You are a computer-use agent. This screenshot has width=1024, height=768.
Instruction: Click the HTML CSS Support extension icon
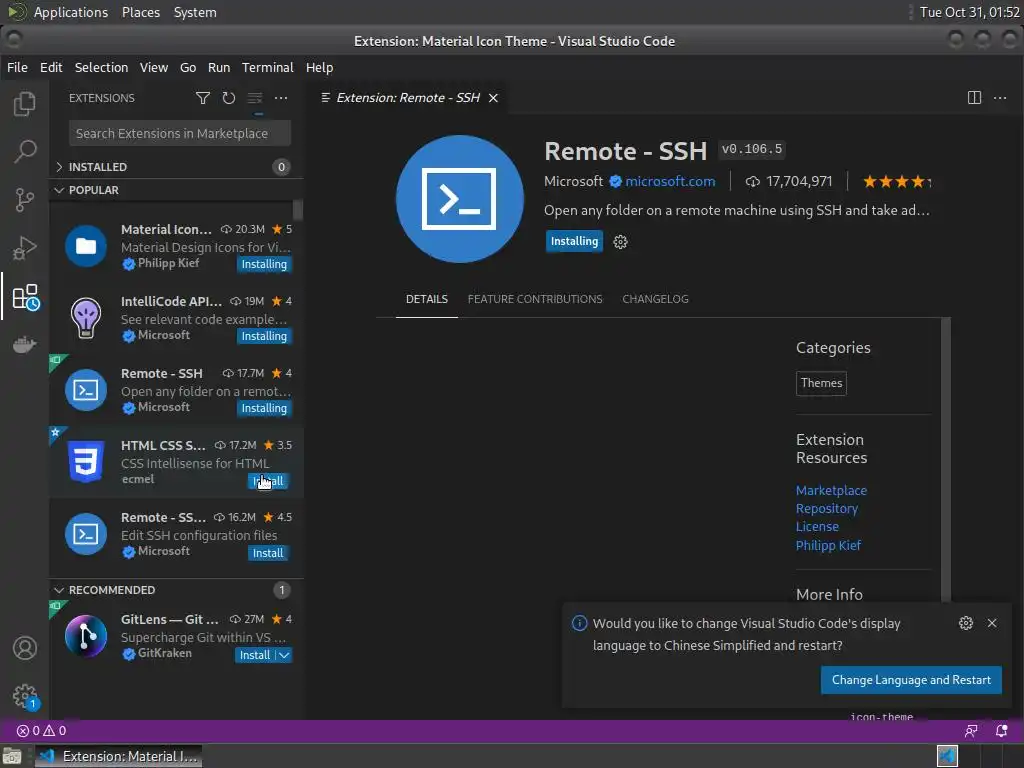pyautogui.click(x=86, y=461)
